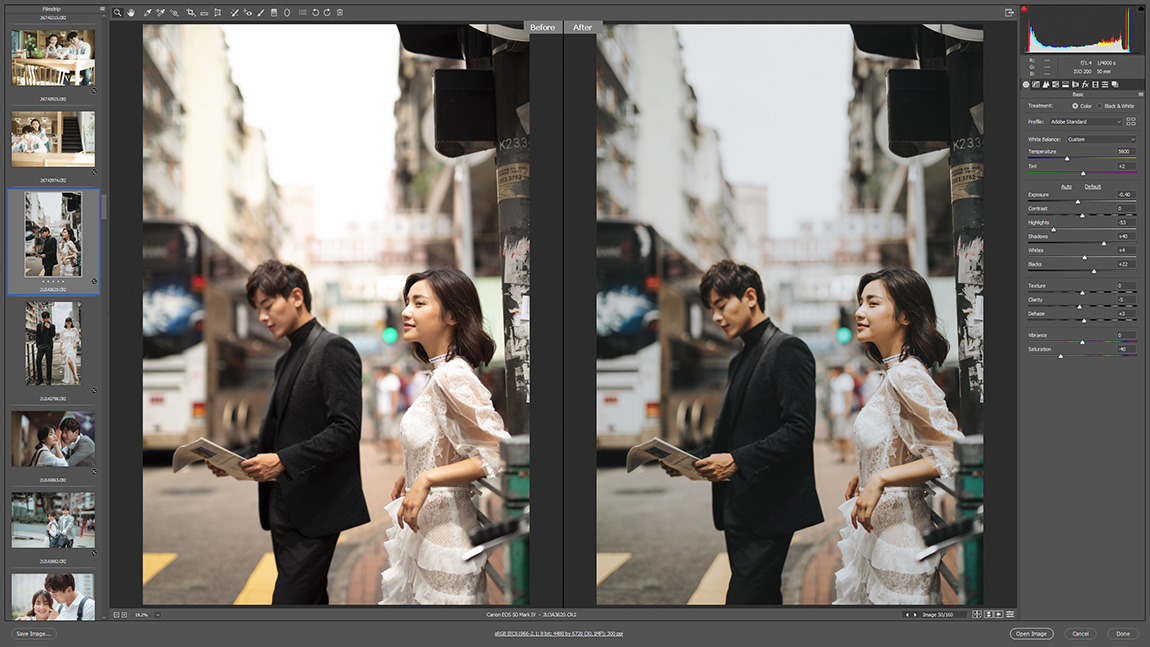Viewport: 1150px width, 647px height.
Task: Select Black & White treatment option
Action: tap(1100, 106)
